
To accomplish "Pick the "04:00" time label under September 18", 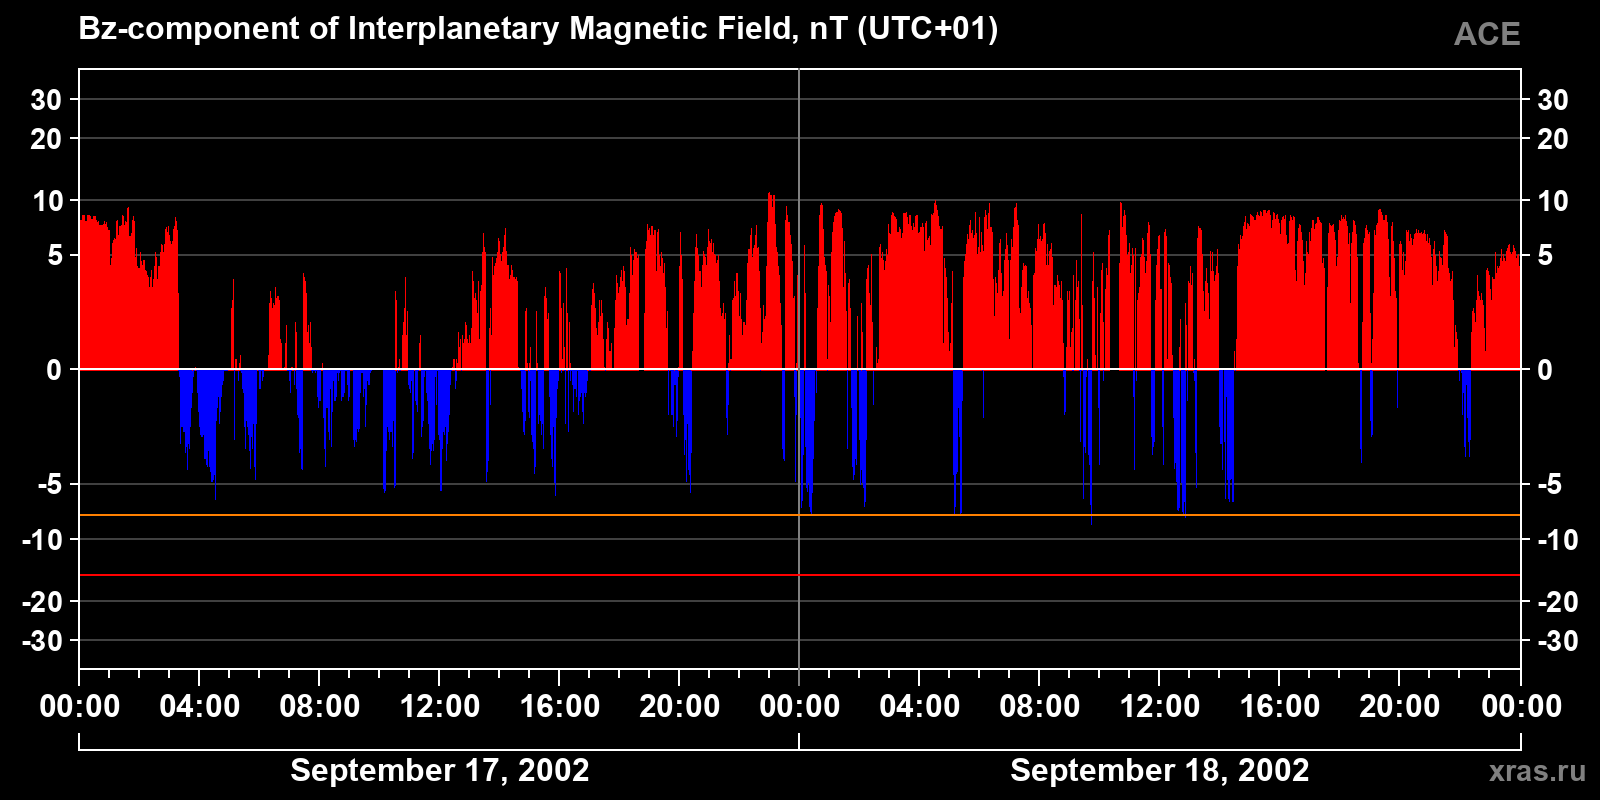I will [920, 706].
